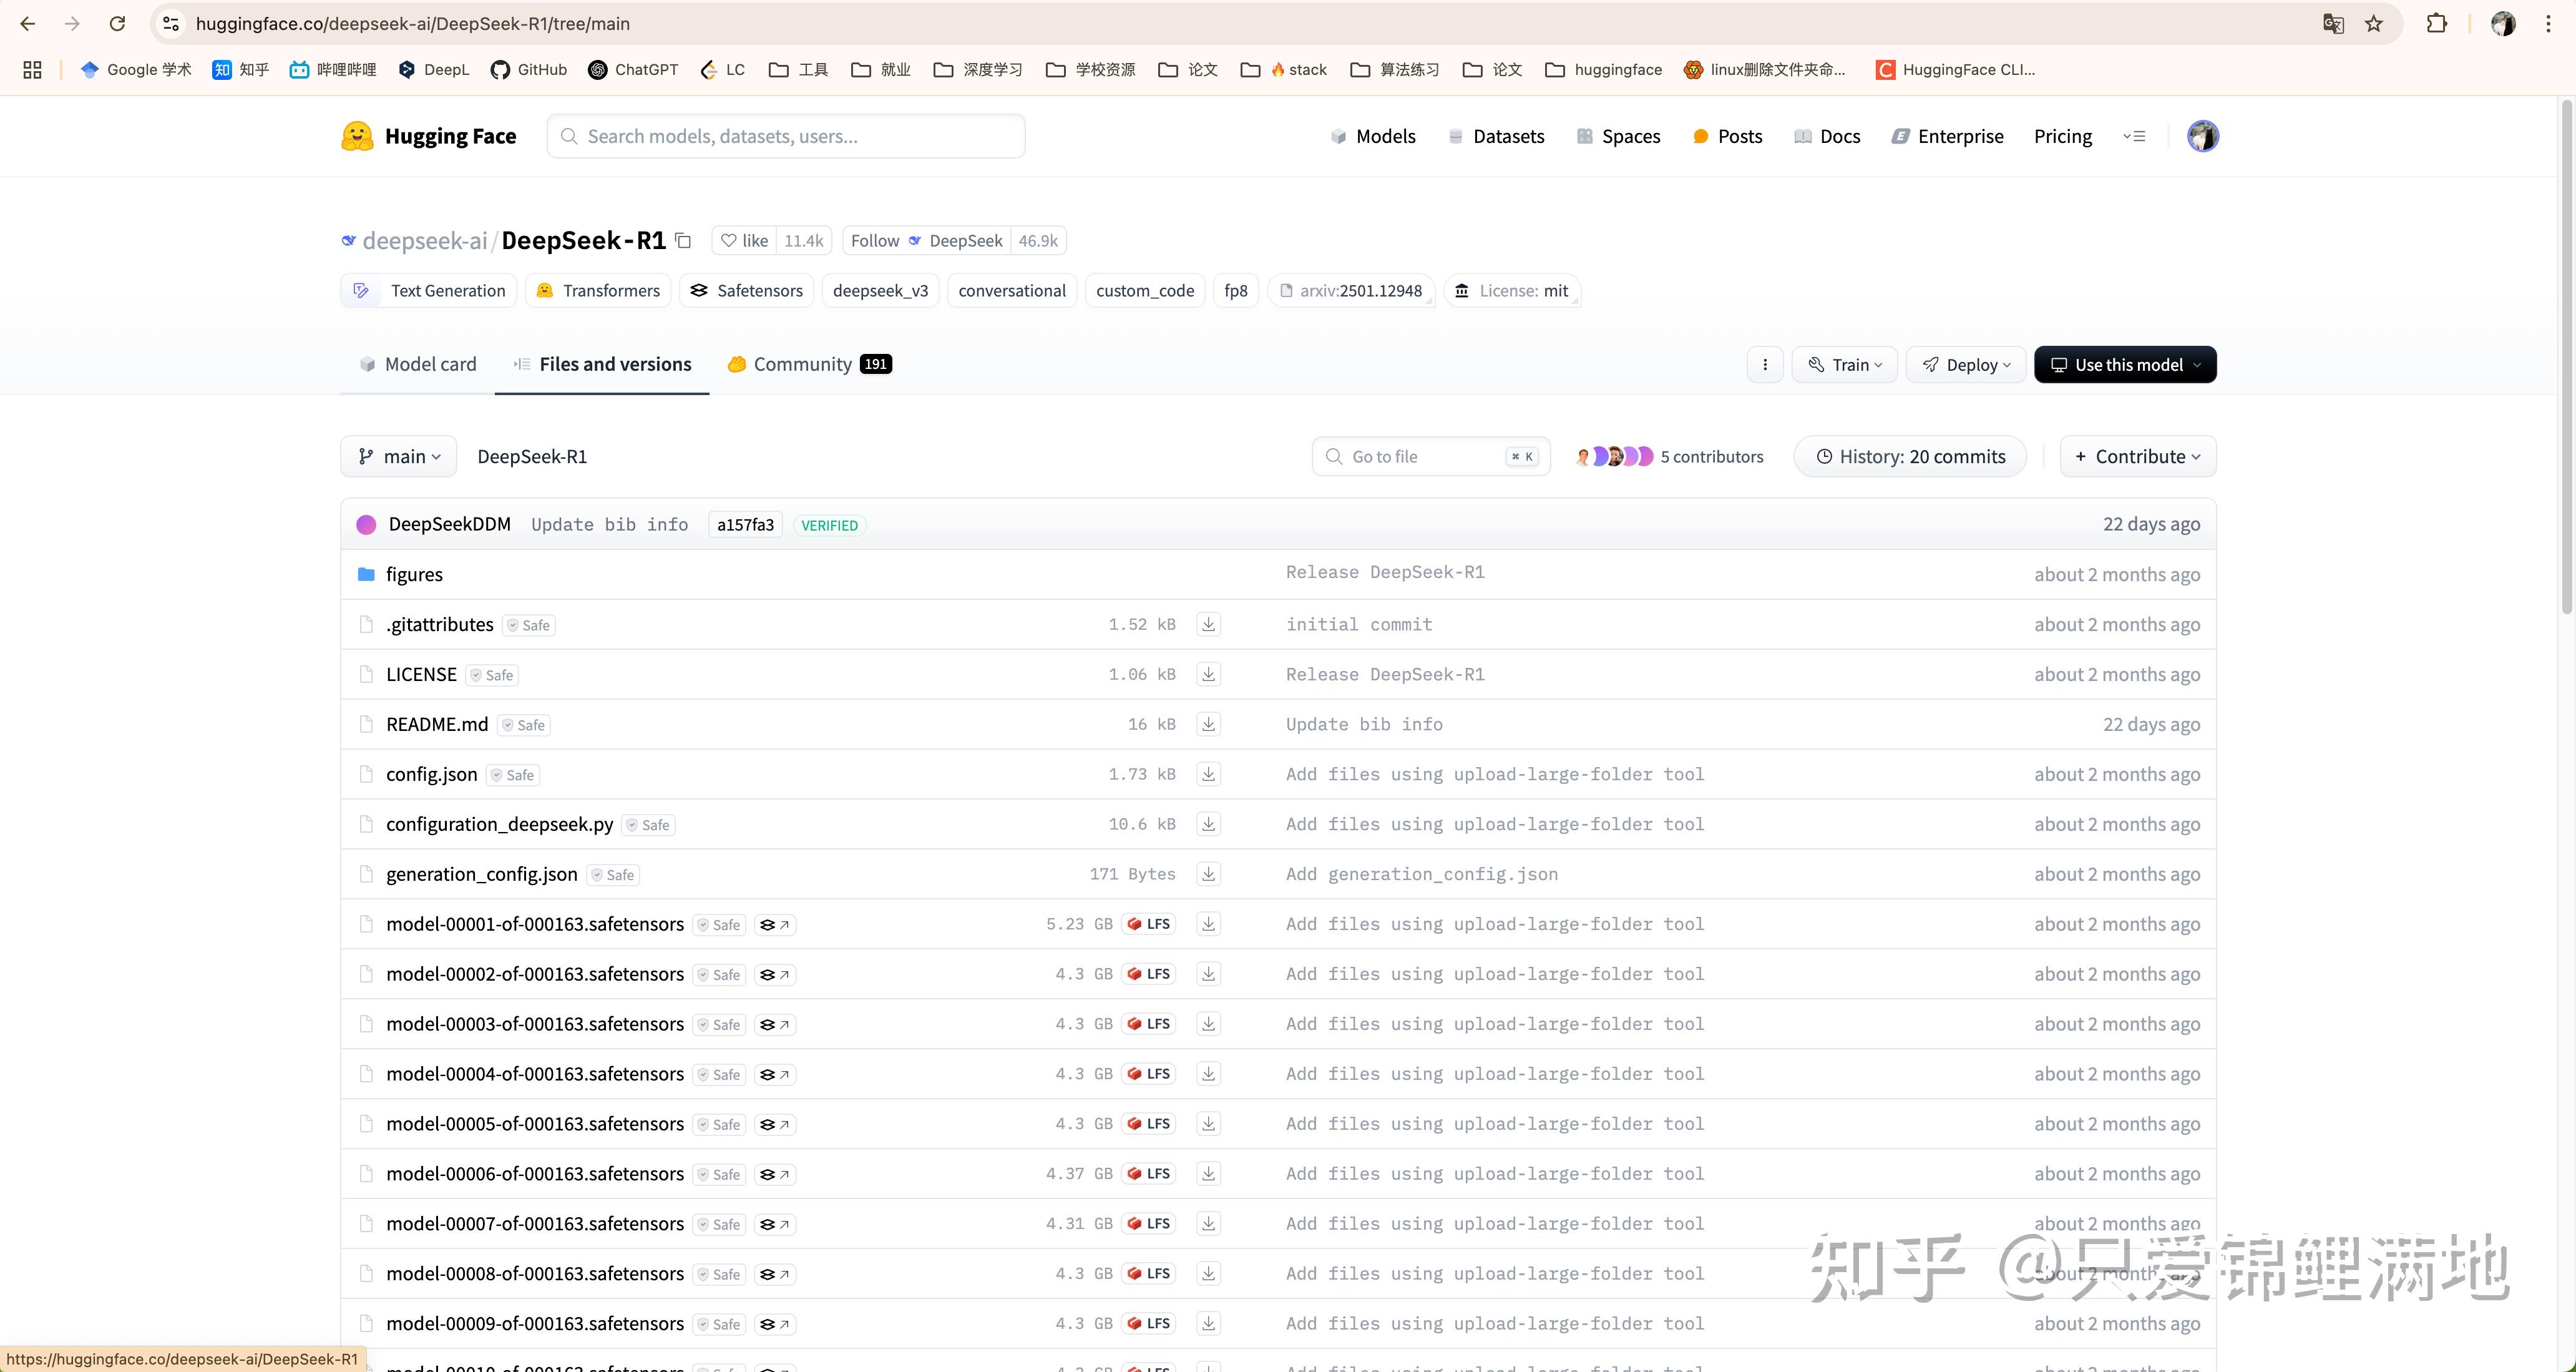This screenshot has width=2576, height=1372.
Task: Bookmark the page via the star icon
Action: [x=2374, y=23]
